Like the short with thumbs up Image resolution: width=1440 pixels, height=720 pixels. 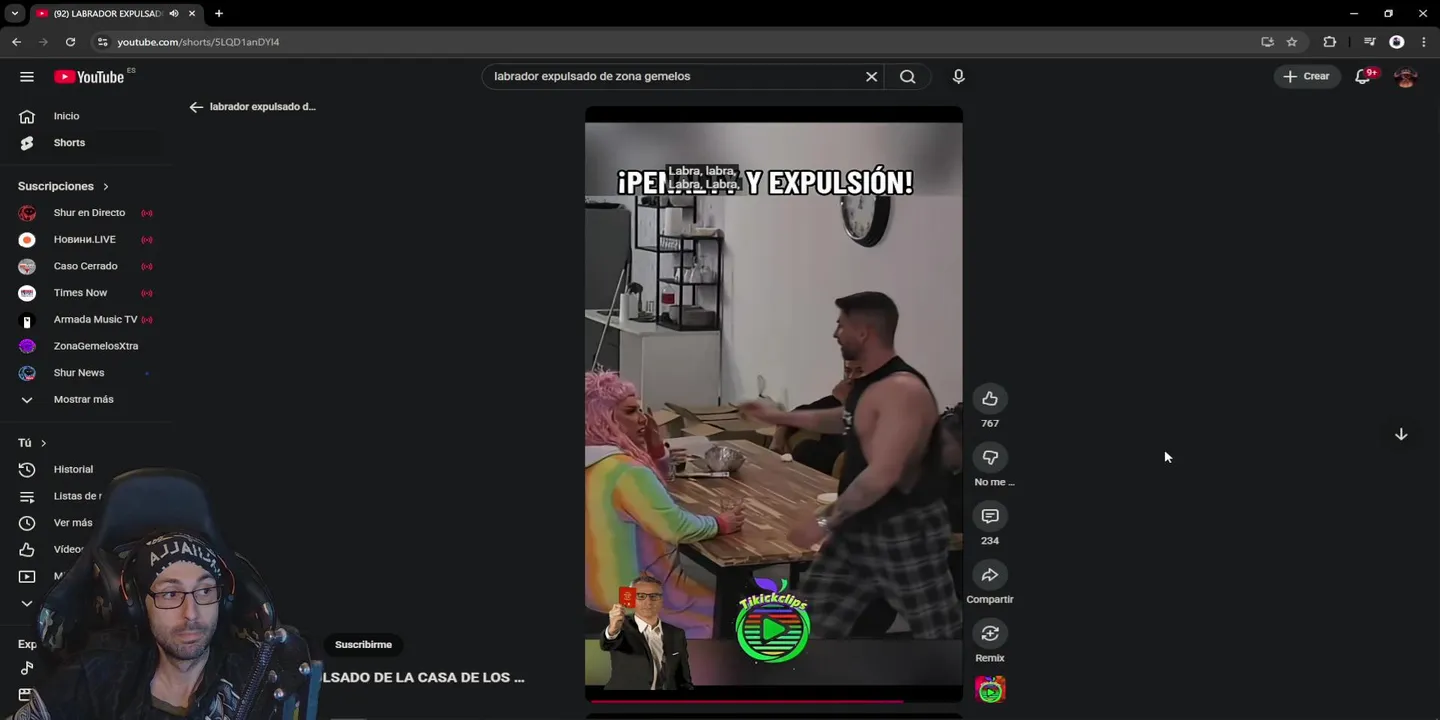point(990,399)
